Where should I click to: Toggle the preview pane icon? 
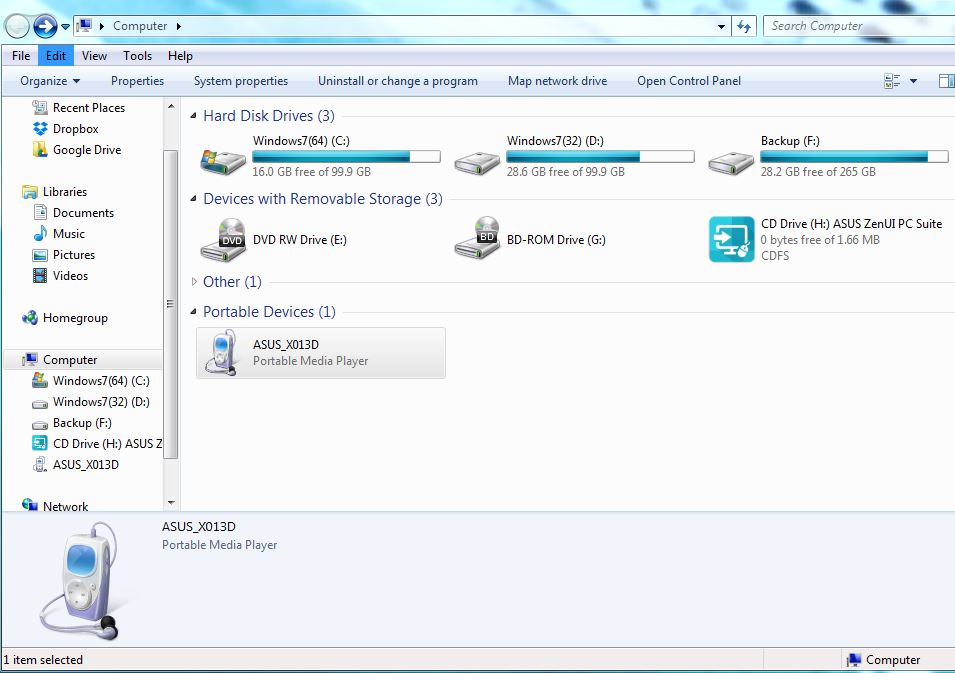tap(946, 81)
